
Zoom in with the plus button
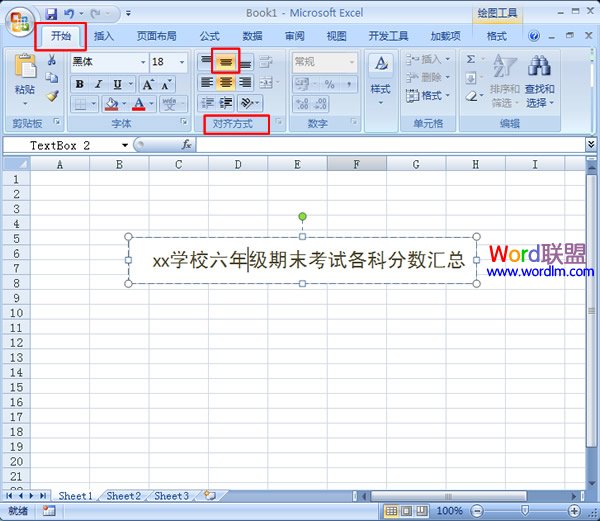(574, 511)
